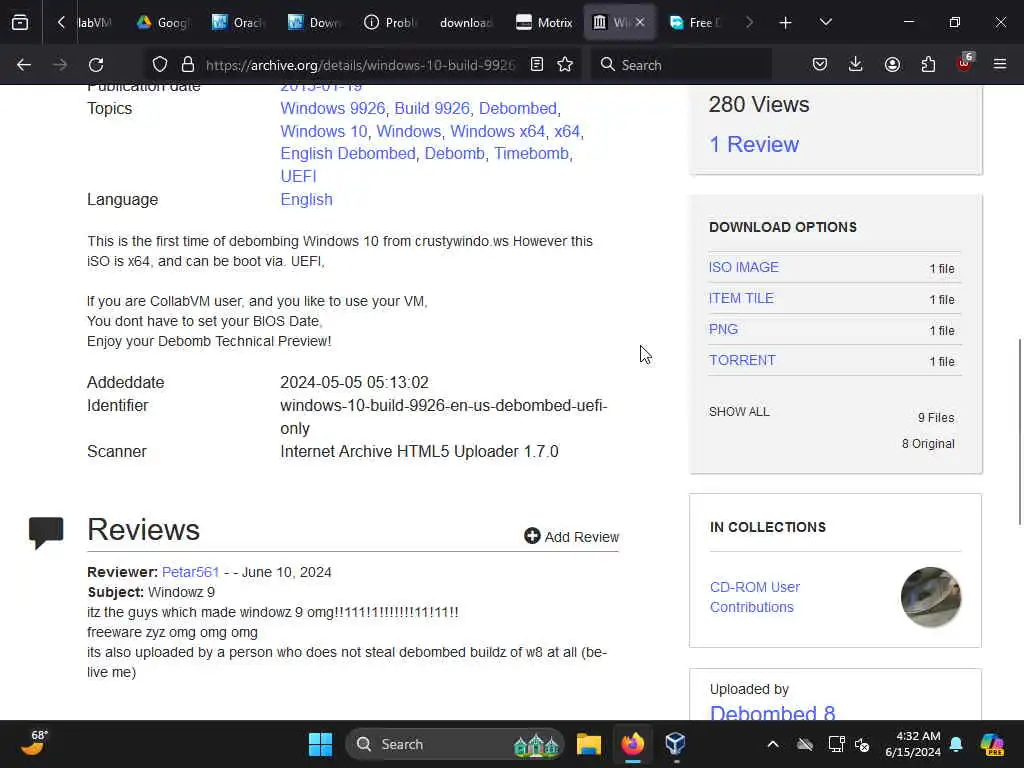Click the CD-ROM collection thumbnail image
Image resolution: width=1024 pixels, height=768 pixels.
tap(931, 597)
